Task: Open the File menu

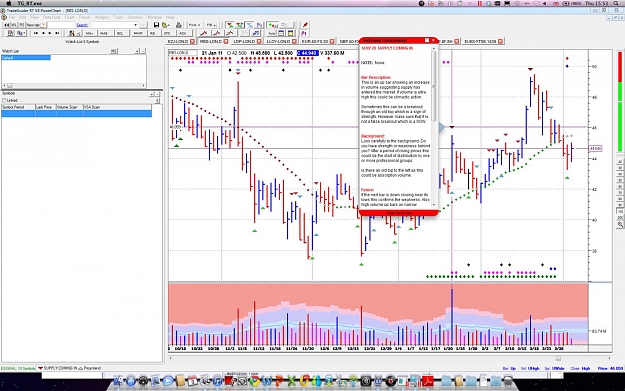Action: click(x=12, y=18)
